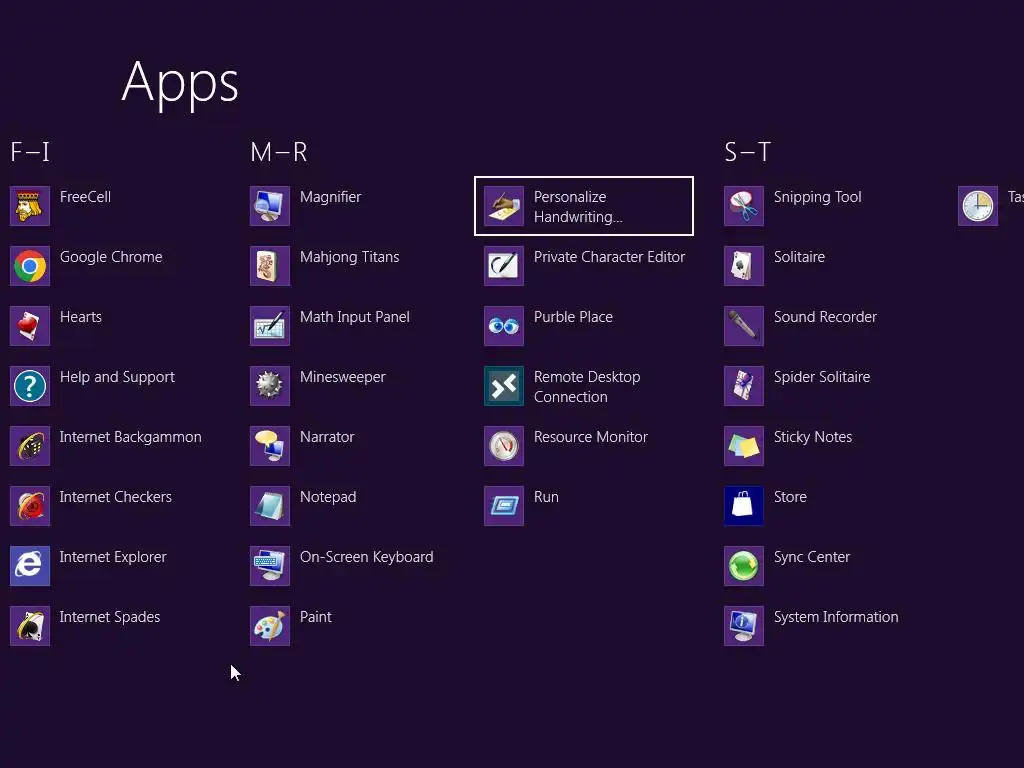Click the Narrator label
The height and width of the screenshot is (768, 1024).
[327, 437]
